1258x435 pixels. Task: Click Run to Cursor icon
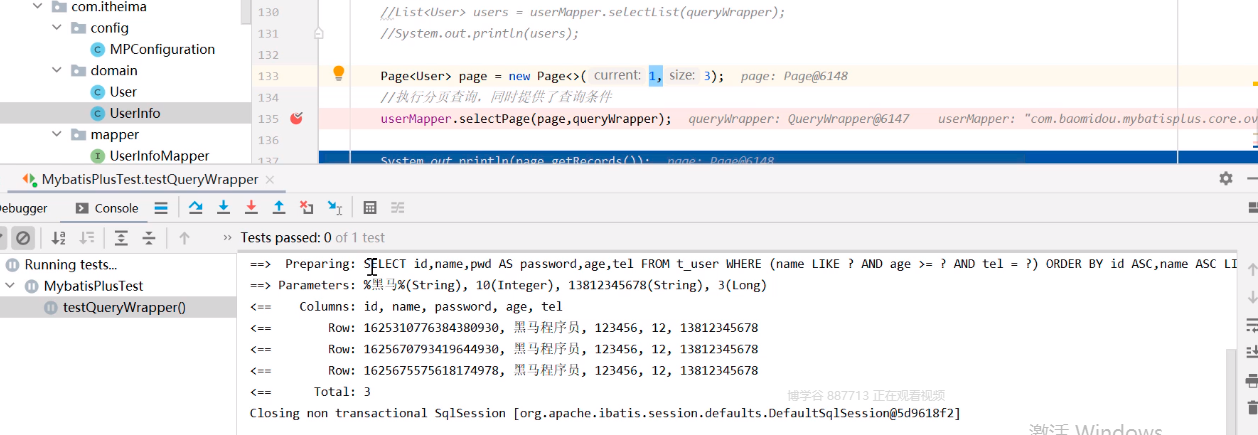click(x=335, y=208)
